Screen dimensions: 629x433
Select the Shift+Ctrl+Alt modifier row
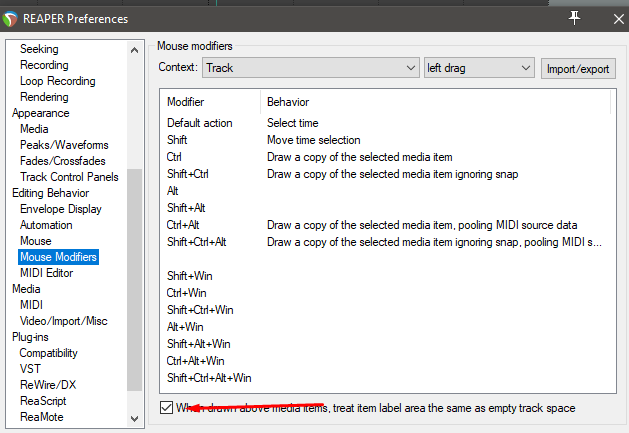[x=388, y=242]
